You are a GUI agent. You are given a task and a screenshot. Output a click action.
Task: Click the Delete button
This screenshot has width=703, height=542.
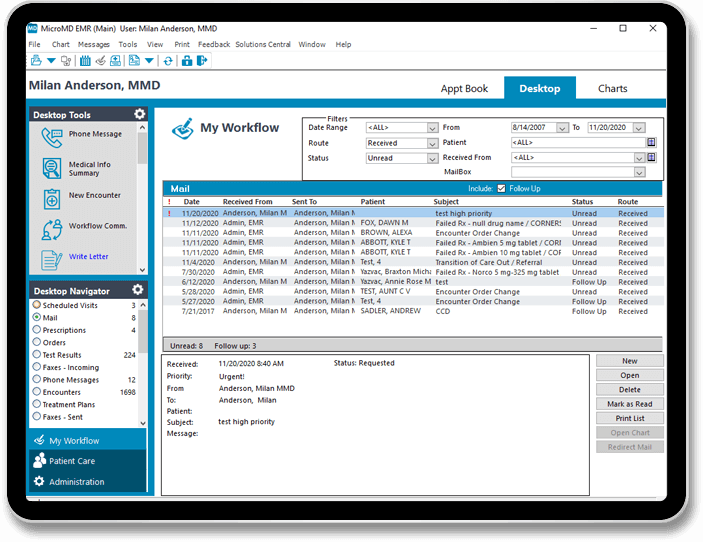tap(629, 390)
